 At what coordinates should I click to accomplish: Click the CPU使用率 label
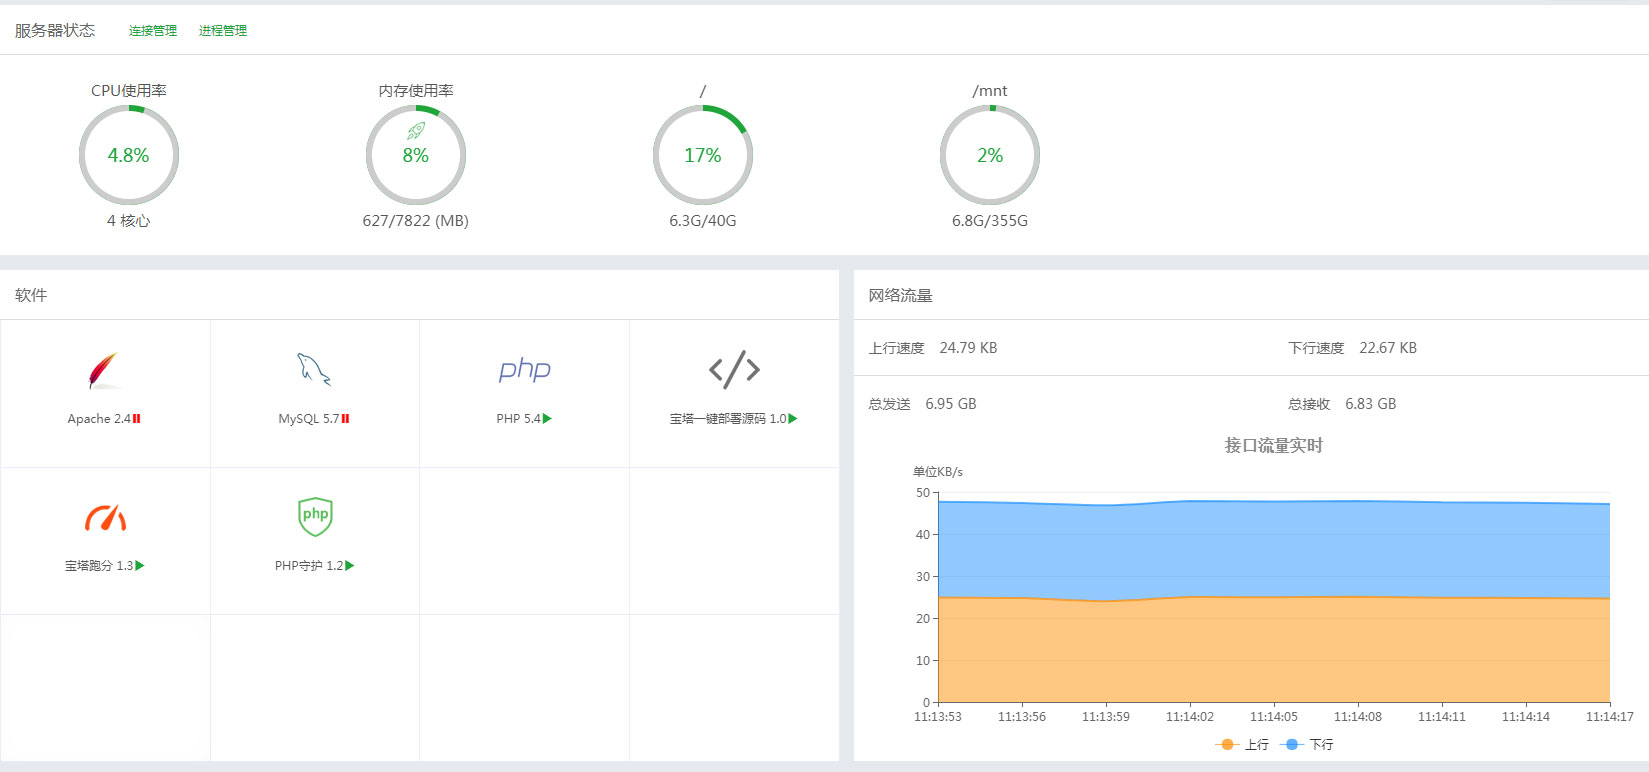pyautogui.click(x=129, y=90)
